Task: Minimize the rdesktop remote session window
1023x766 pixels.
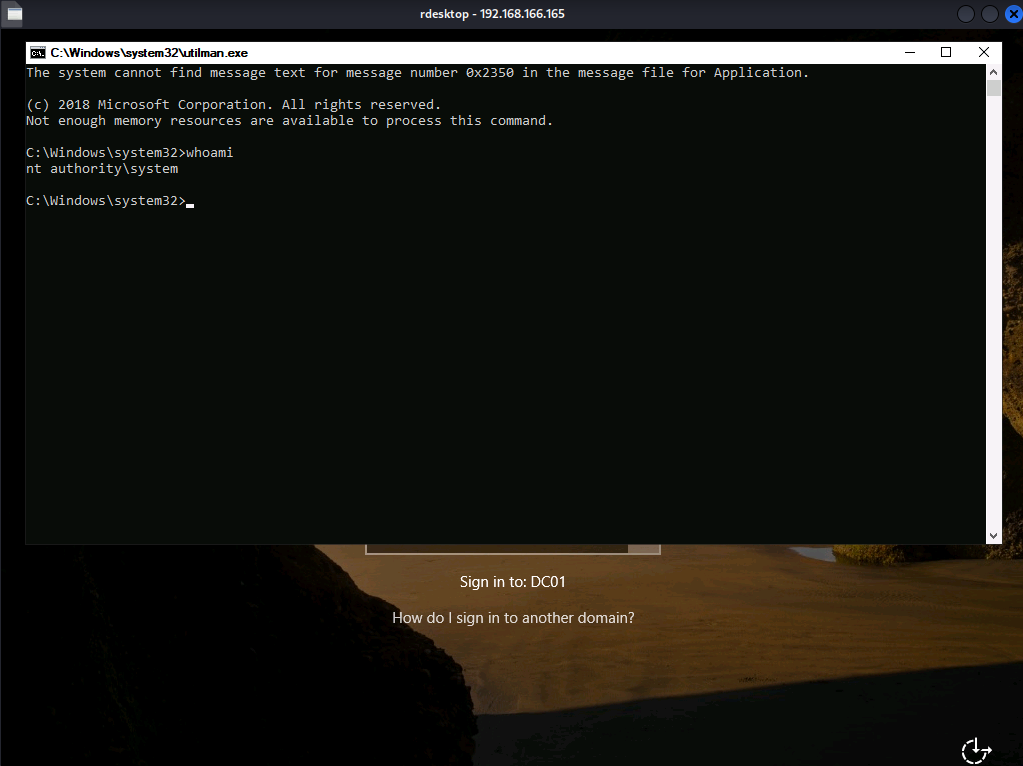Action: (x=966, y=14)
